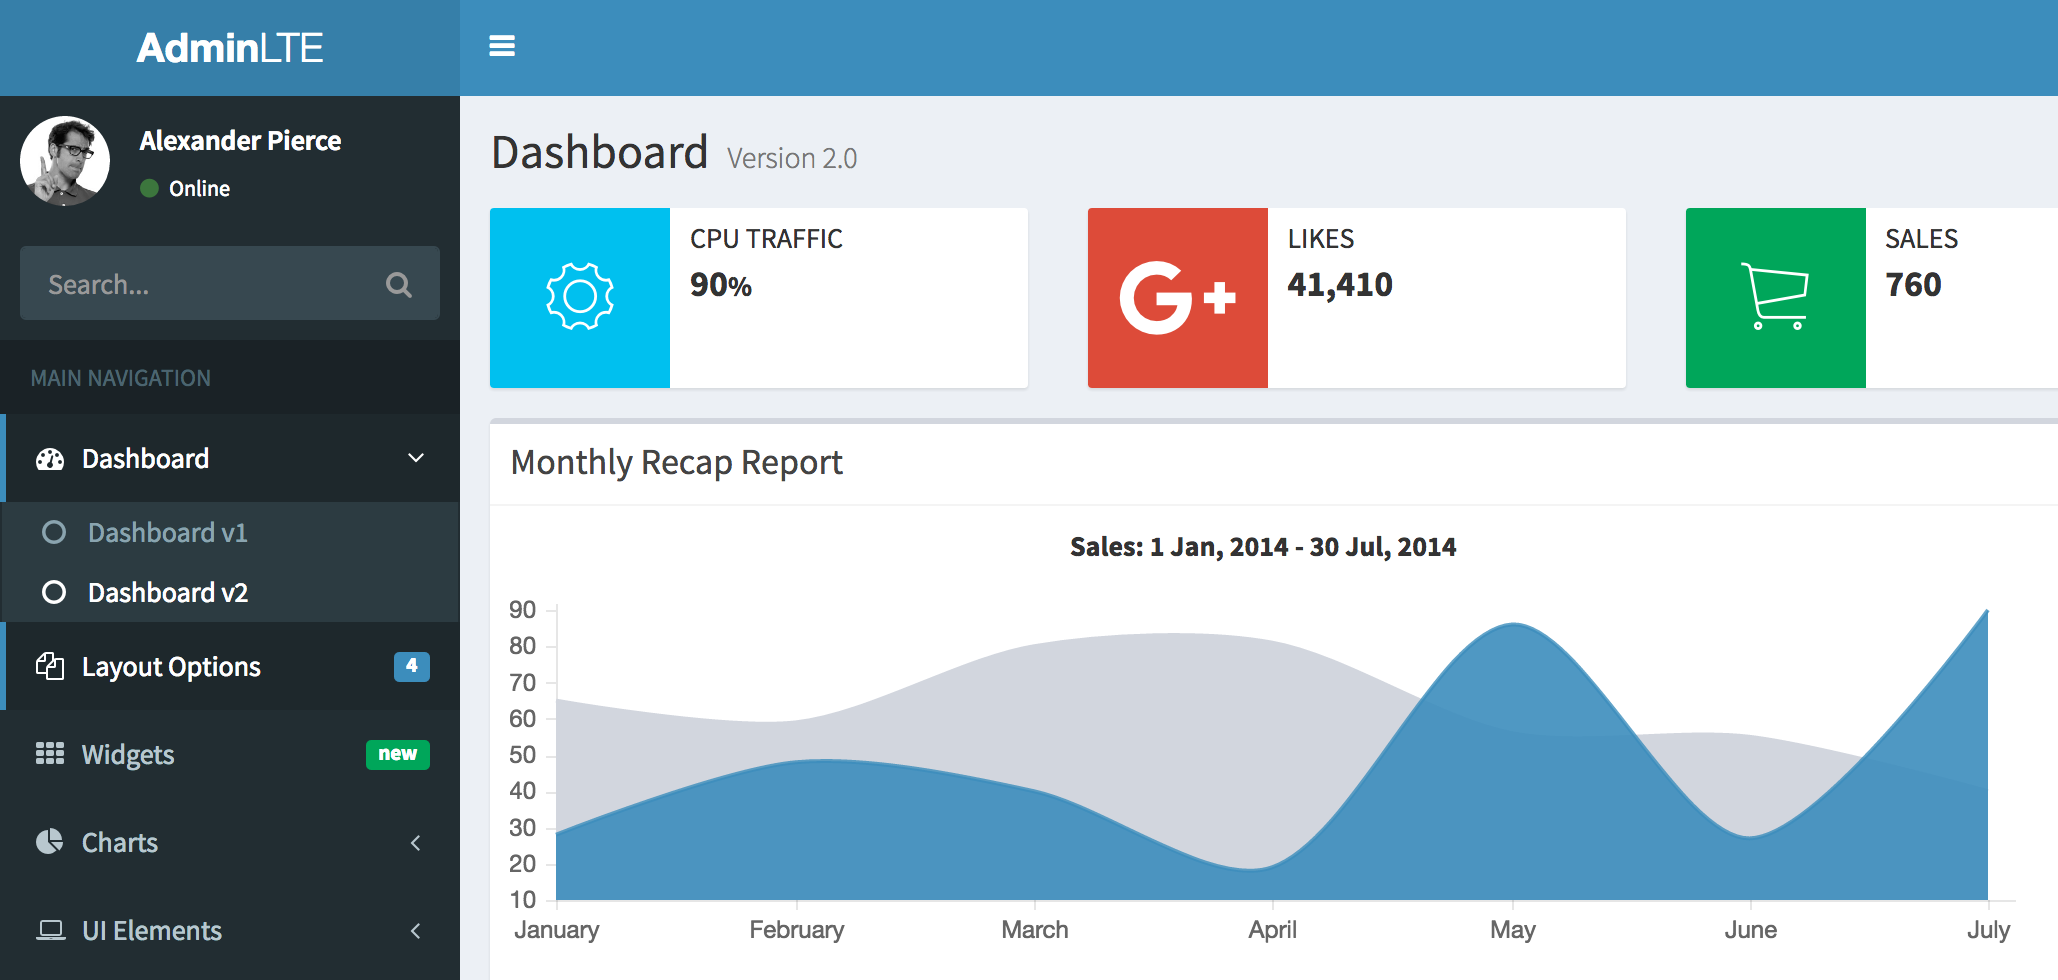Click the June x-axis label
2058x980 pixels.
pos(1751,930)
